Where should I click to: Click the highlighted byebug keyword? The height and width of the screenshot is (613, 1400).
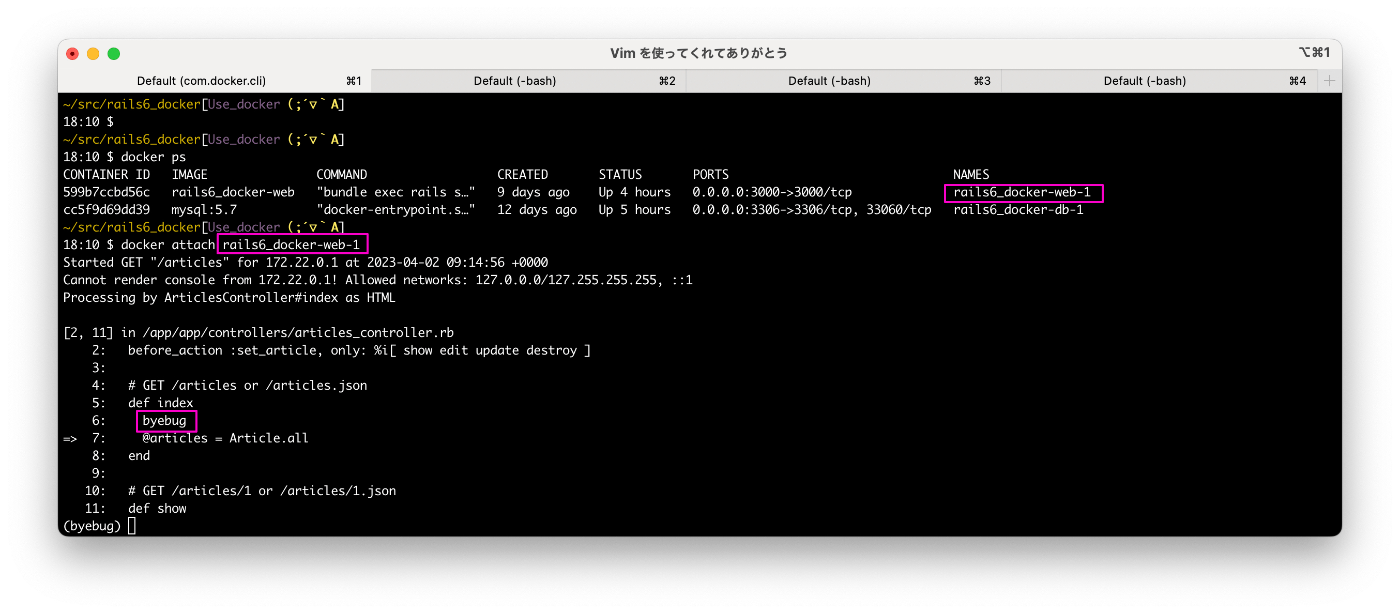(x=166, y=420)
